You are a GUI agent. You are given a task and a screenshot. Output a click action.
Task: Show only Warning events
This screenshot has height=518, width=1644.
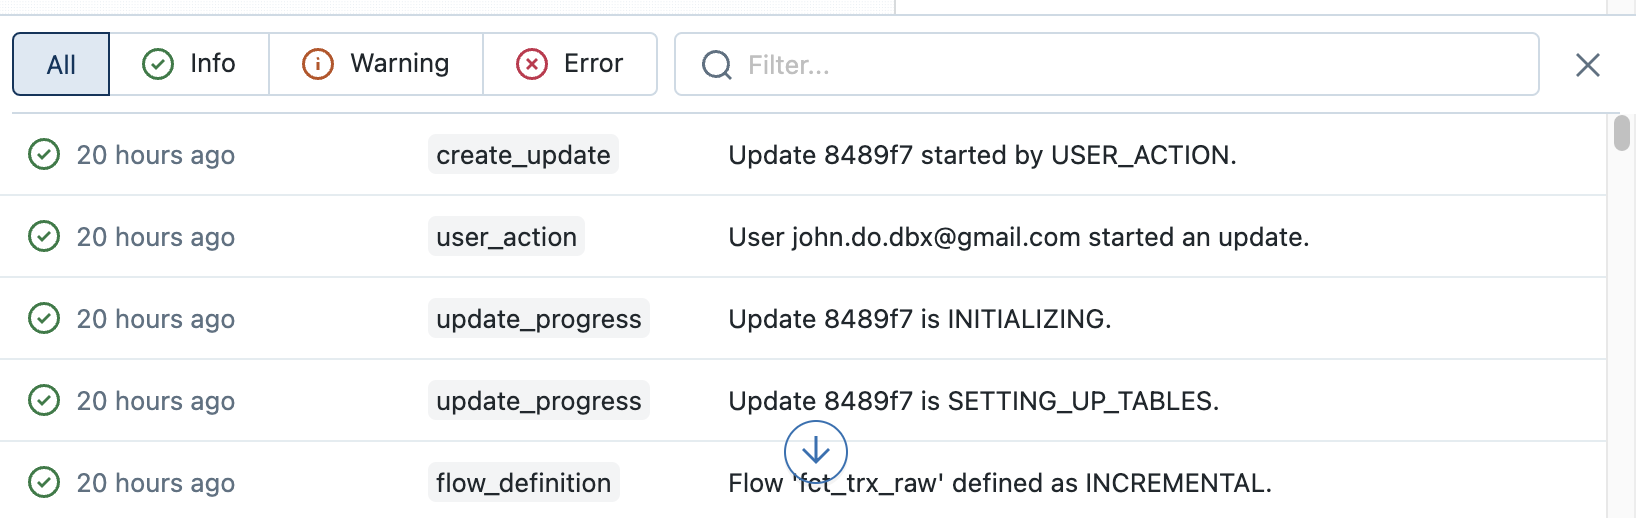click(x=376, y=64)
